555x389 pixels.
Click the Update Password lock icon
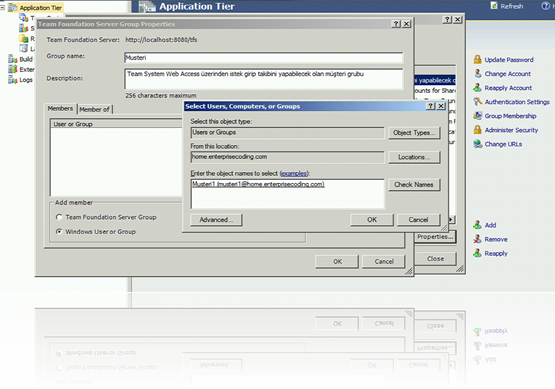[477, 59]
